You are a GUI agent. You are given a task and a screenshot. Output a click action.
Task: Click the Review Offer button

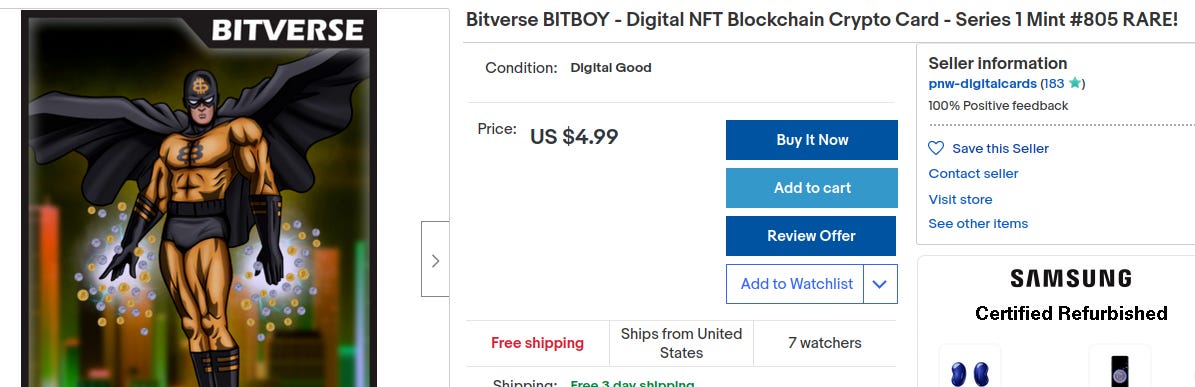(812, 236)
